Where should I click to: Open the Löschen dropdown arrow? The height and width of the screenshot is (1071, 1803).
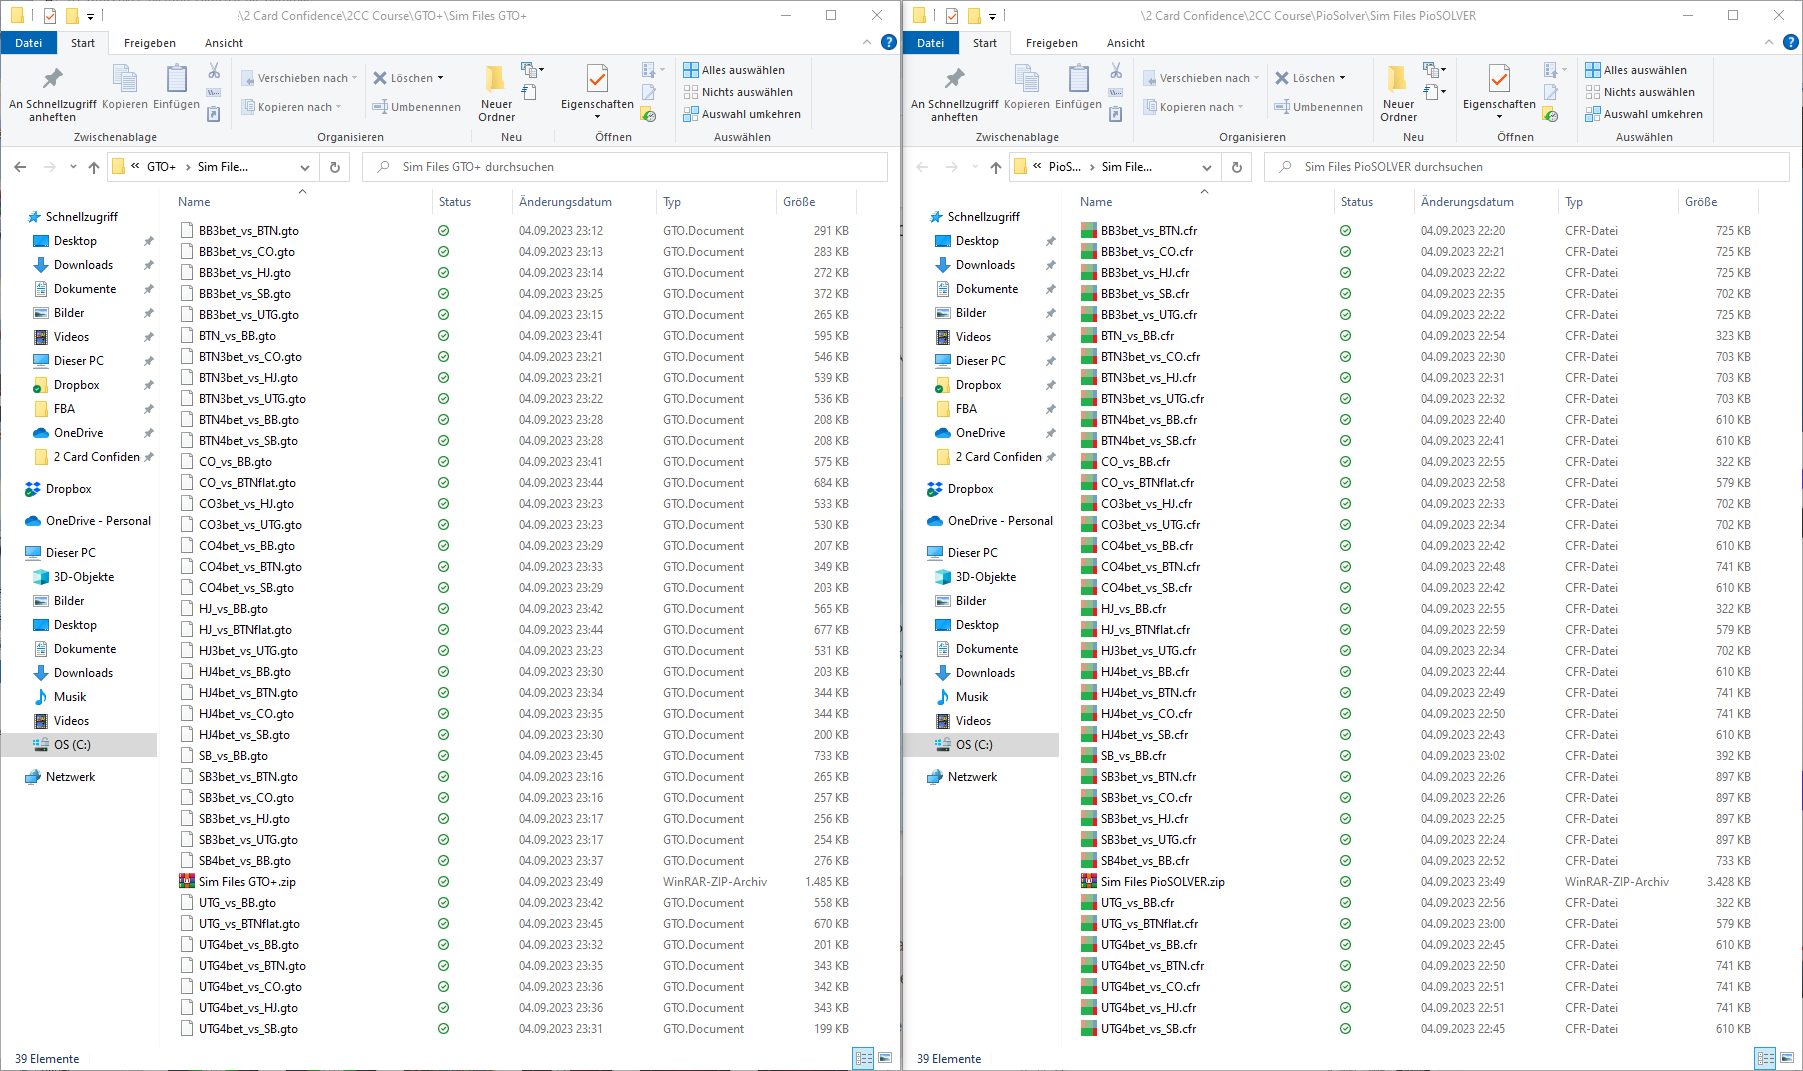[439, 77]
